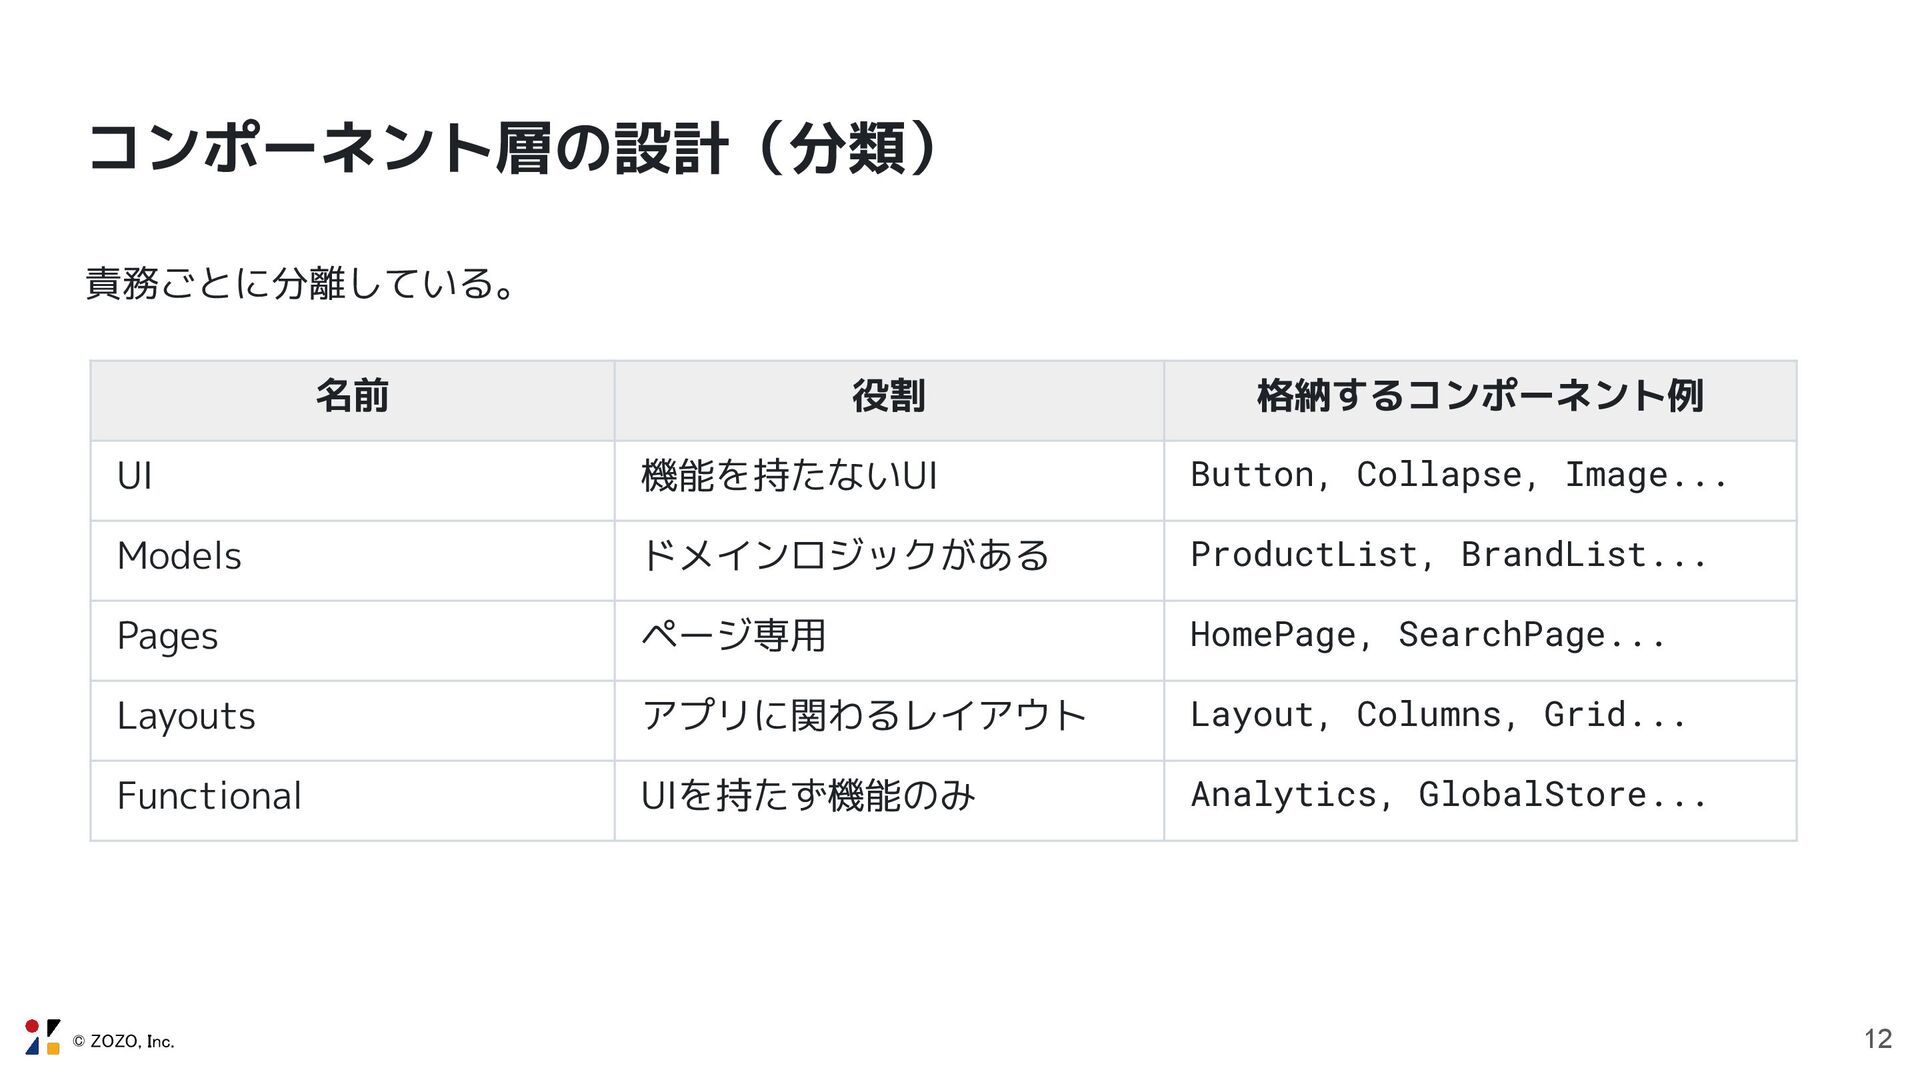Click the ページ専用 role cell
1920x1080 pixels.
889,641
